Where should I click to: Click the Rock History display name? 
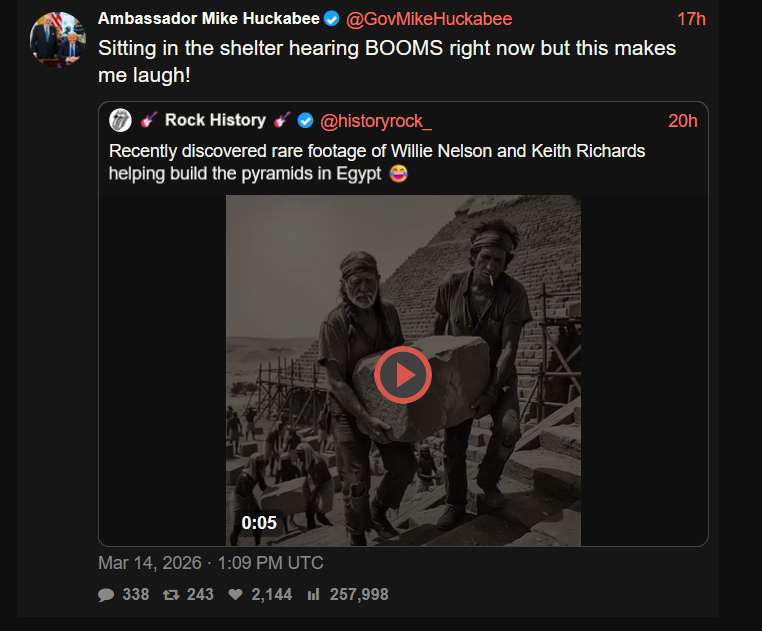click(x=215, y=120)
